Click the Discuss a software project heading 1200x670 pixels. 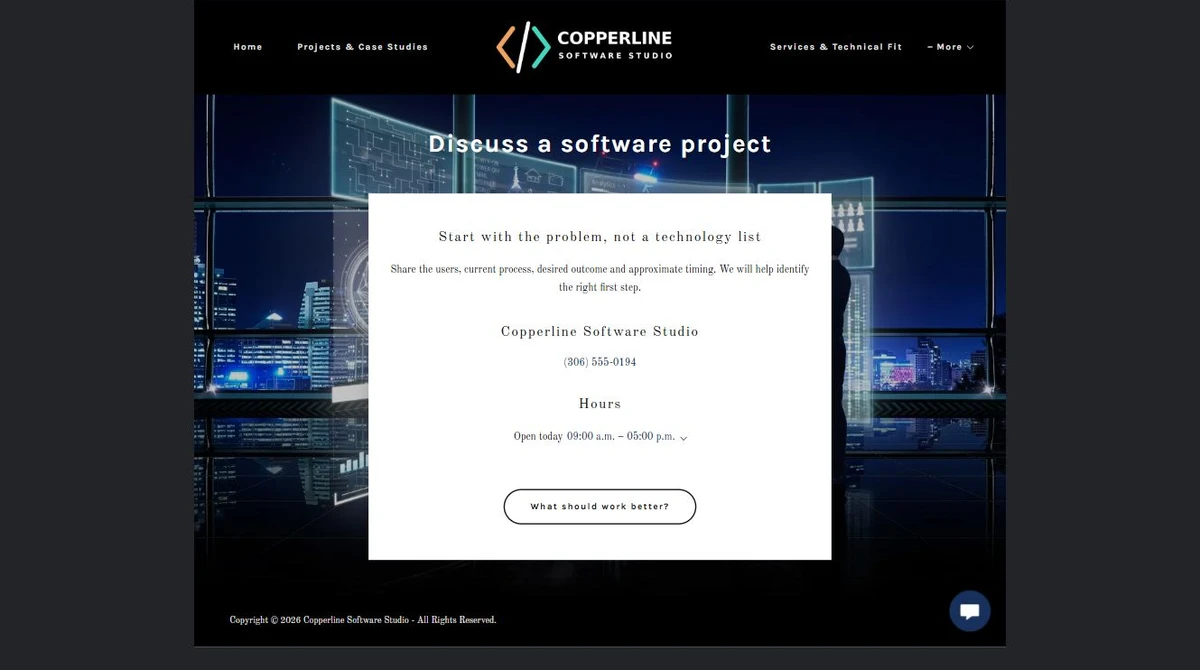tap(600, 144)
